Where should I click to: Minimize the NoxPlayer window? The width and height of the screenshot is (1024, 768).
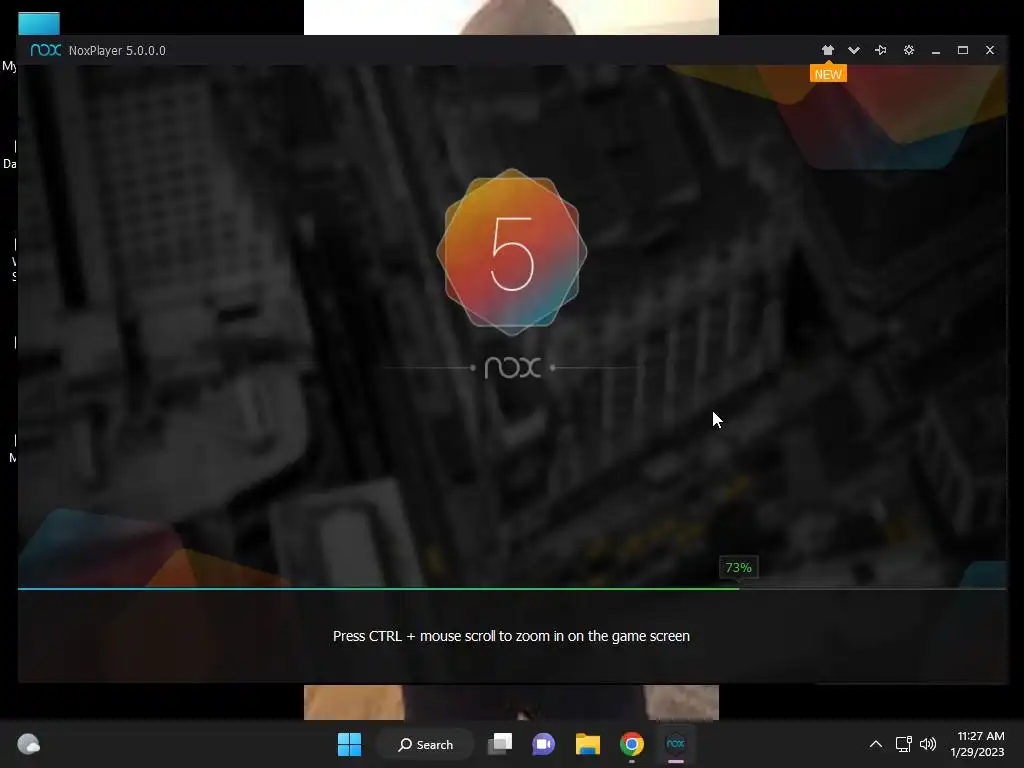click(x=936, y=51)
